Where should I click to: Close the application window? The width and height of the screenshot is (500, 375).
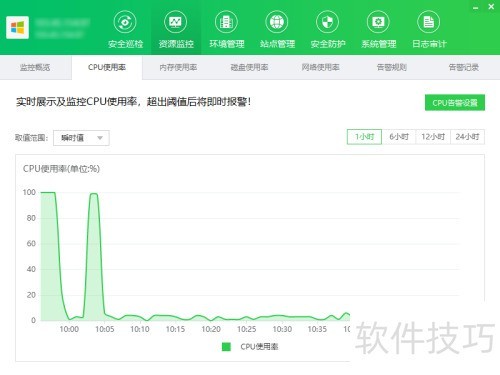pyautogui.click(x=491, y=6)
